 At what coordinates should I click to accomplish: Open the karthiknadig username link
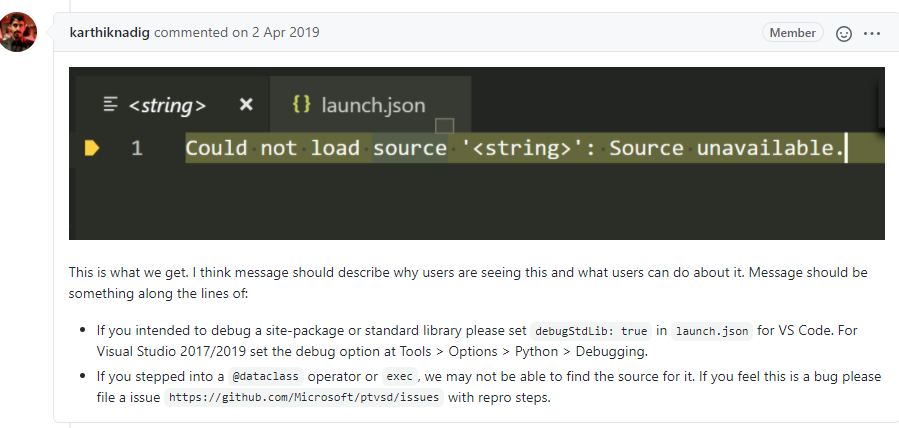pos(110,33)
